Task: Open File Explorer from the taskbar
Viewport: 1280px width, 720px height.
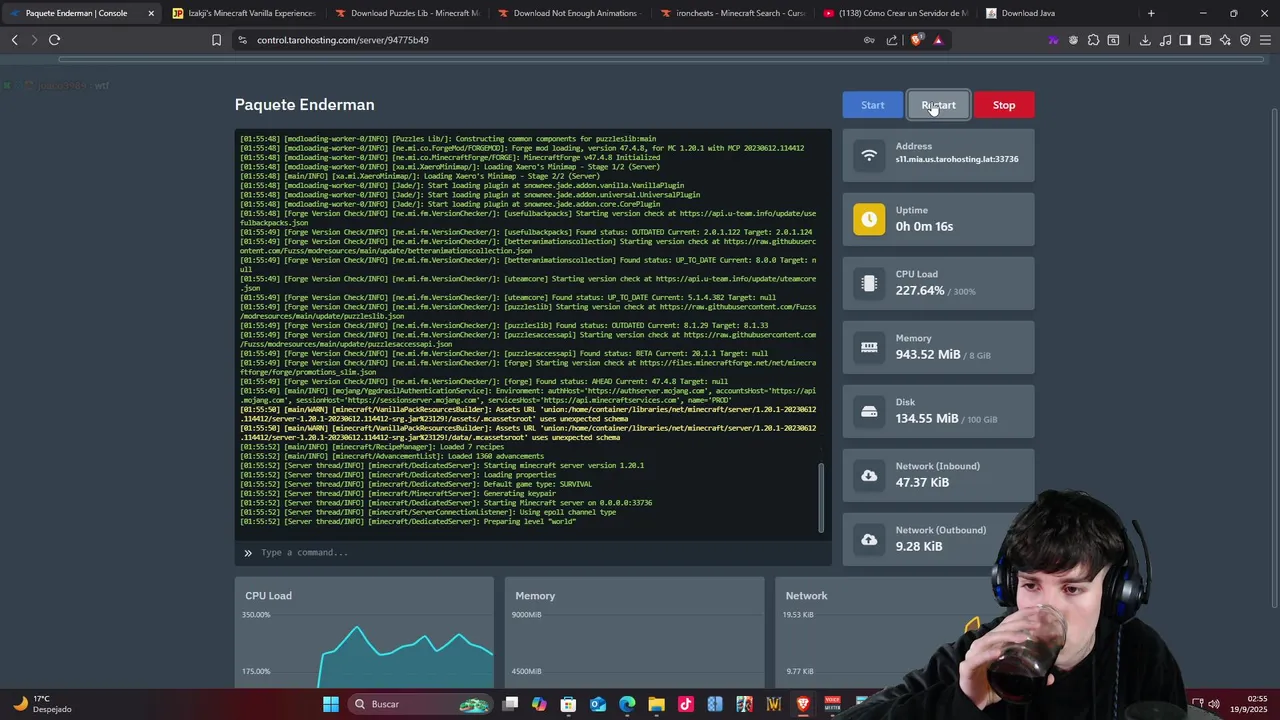Action: pyautogui.click(x=656, y=704)
